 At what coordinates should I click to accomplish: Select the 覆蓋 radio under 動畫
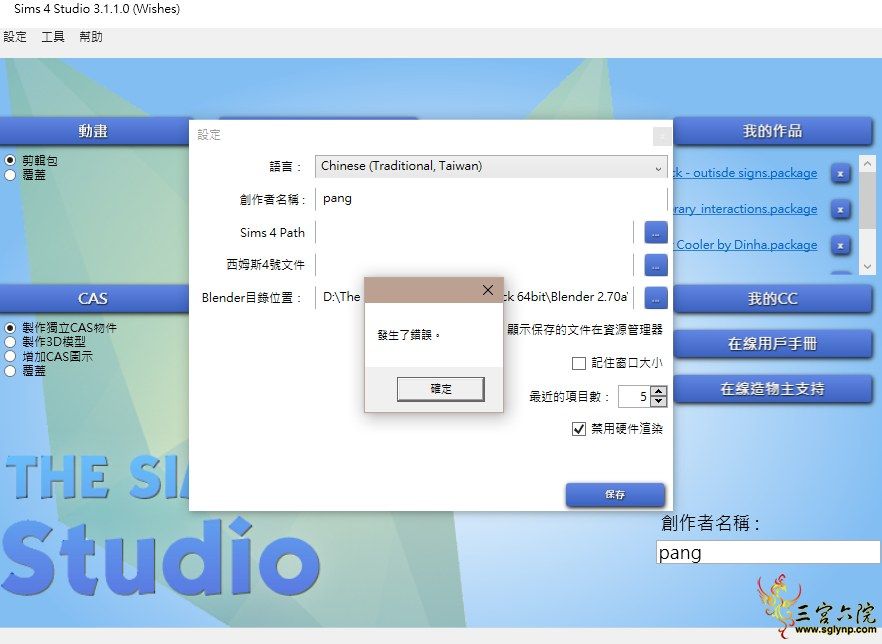pos(10,175)
